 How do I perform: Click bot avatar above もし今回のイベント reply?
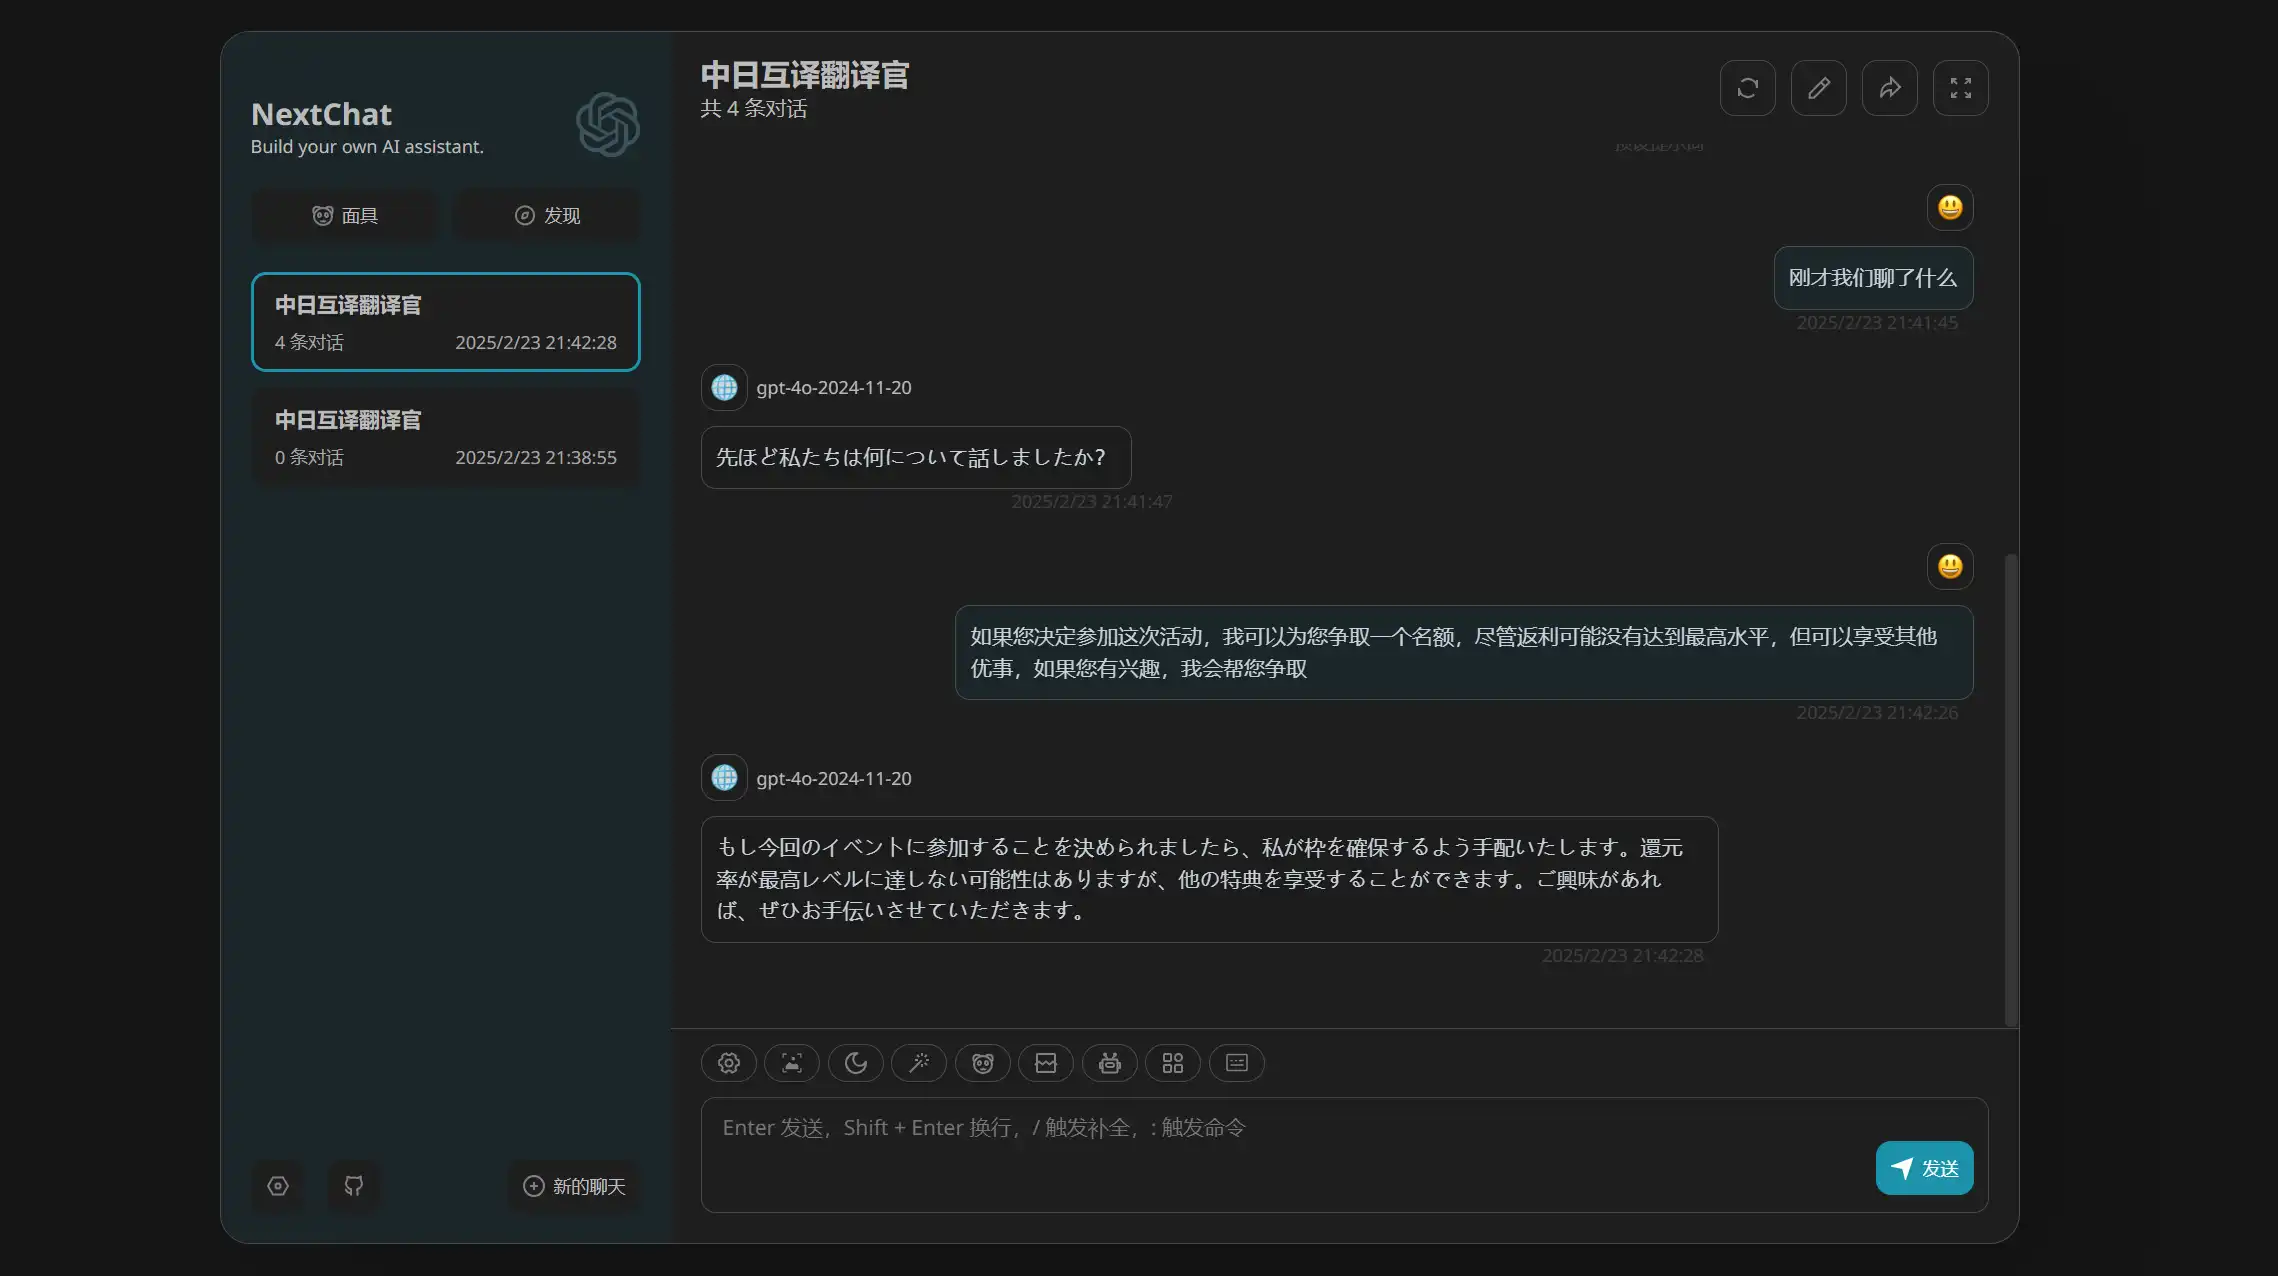tap(724, 777)
